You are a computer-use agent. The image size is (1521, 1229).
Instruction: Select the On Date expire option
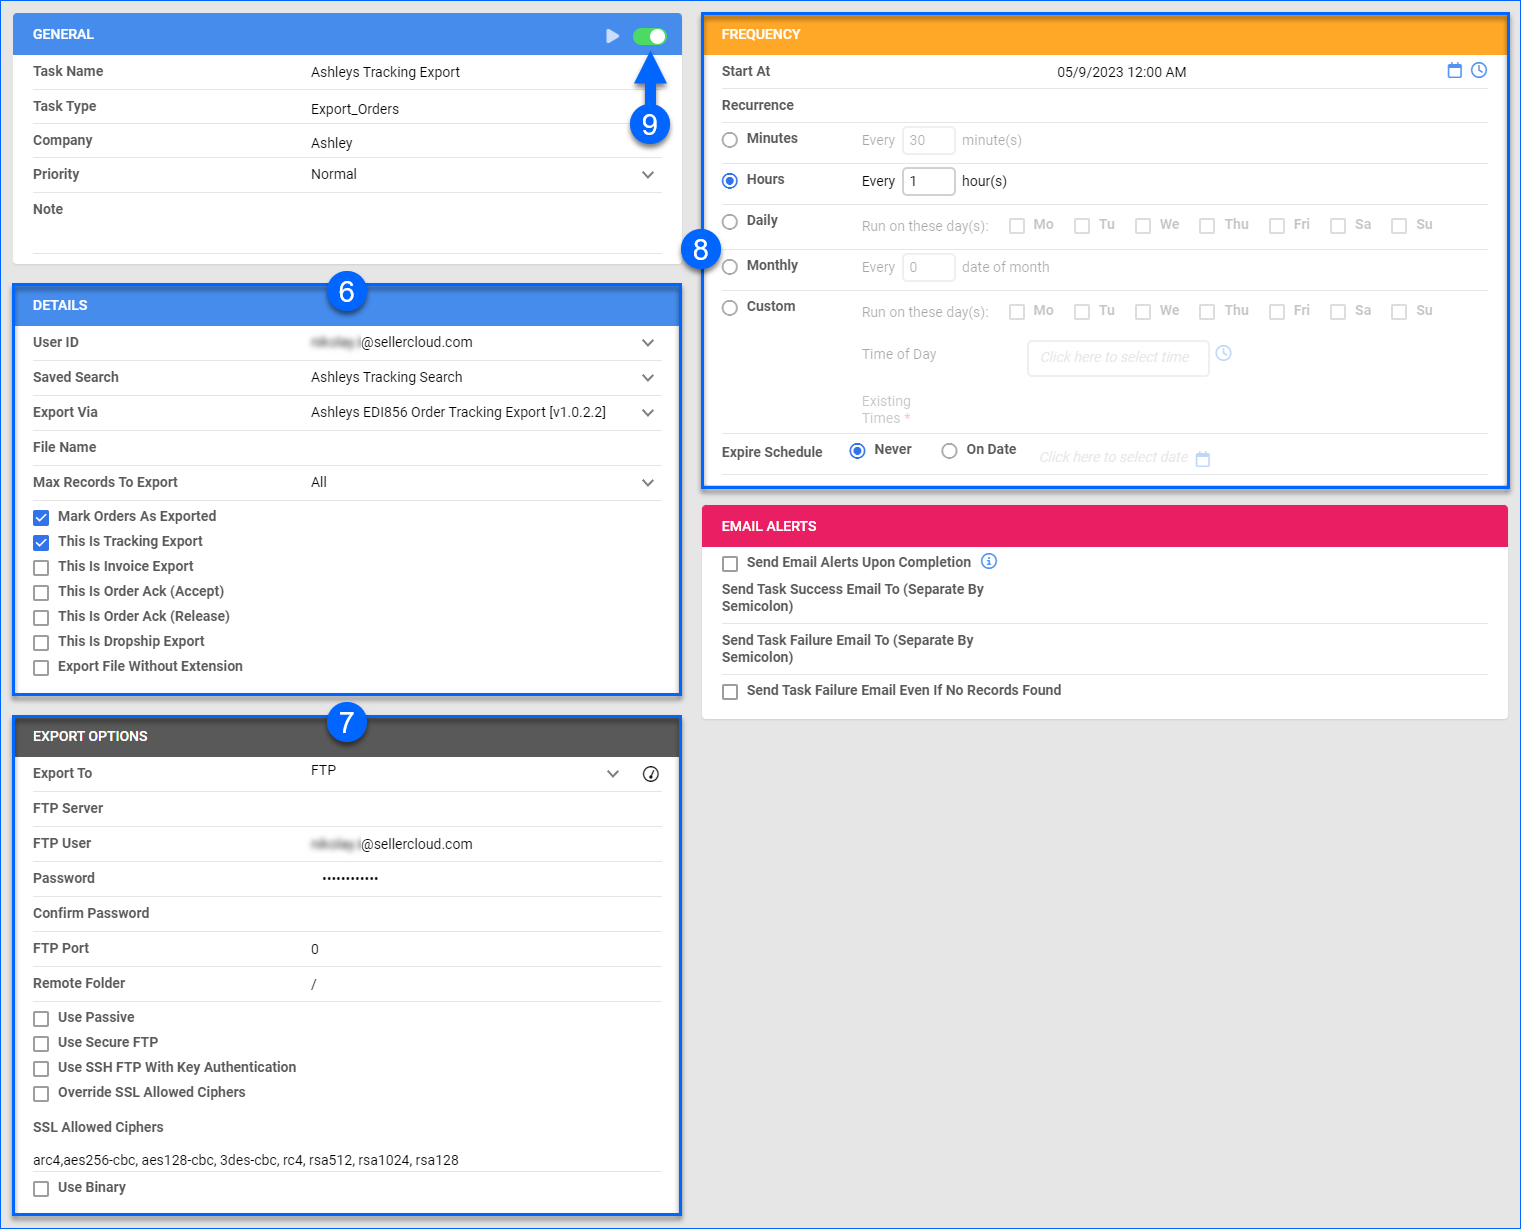point(949,451)
